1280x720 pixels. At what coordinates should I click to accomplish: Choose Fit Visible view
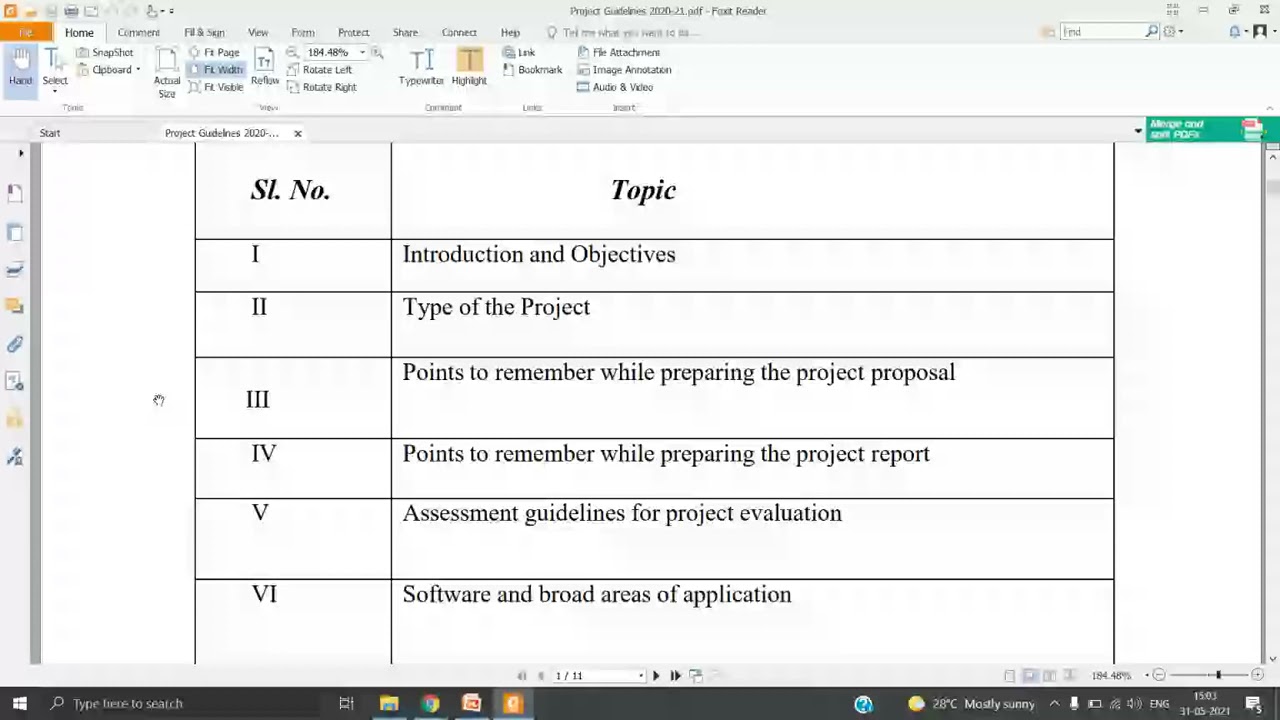tap(215, 87)
